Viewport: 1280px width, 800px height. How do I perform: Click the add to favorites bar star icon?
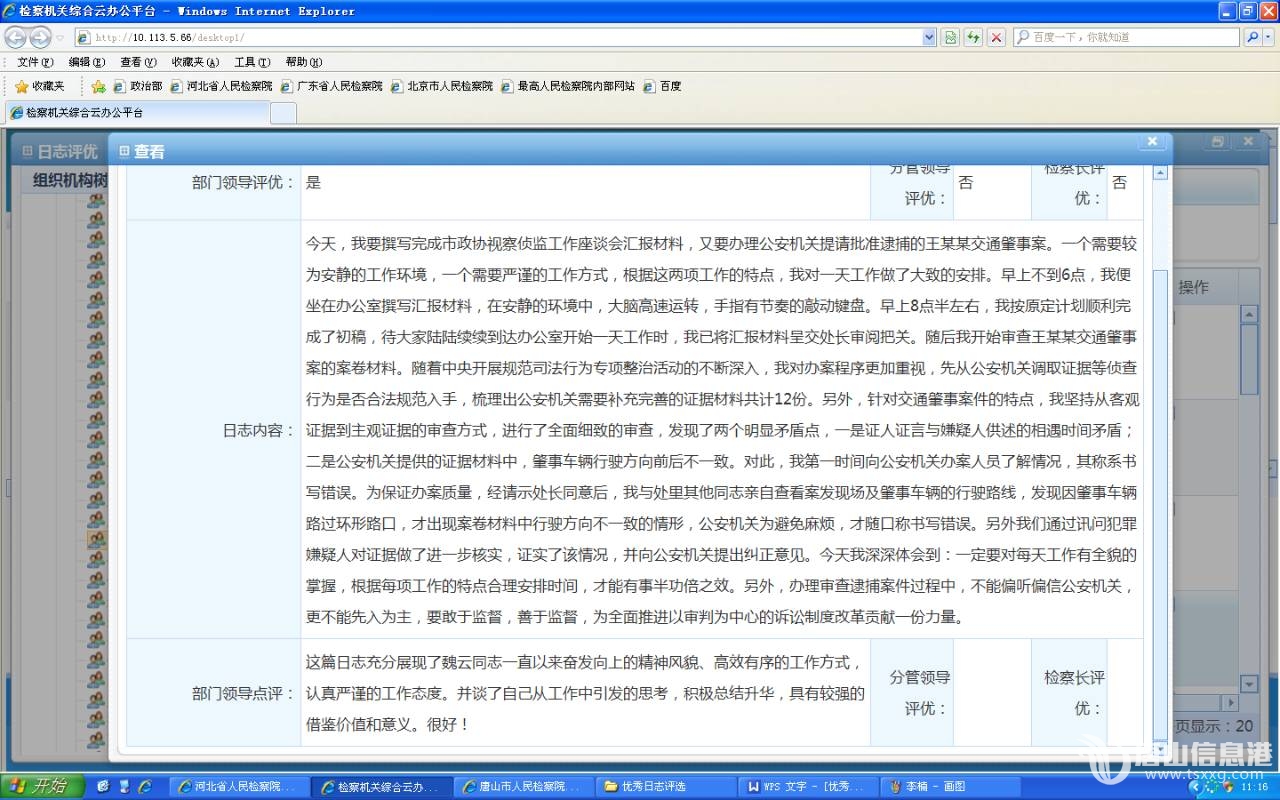(x=98, y=86)
